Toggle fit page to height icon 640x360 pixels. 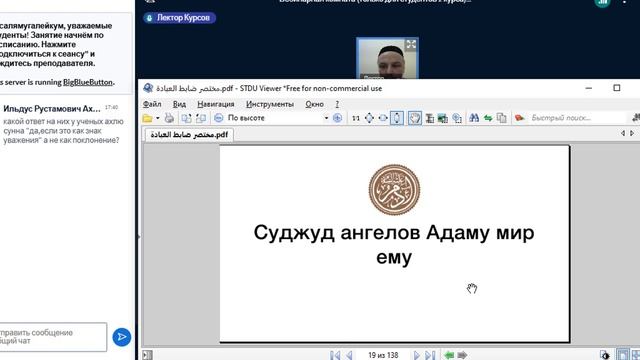397,118
